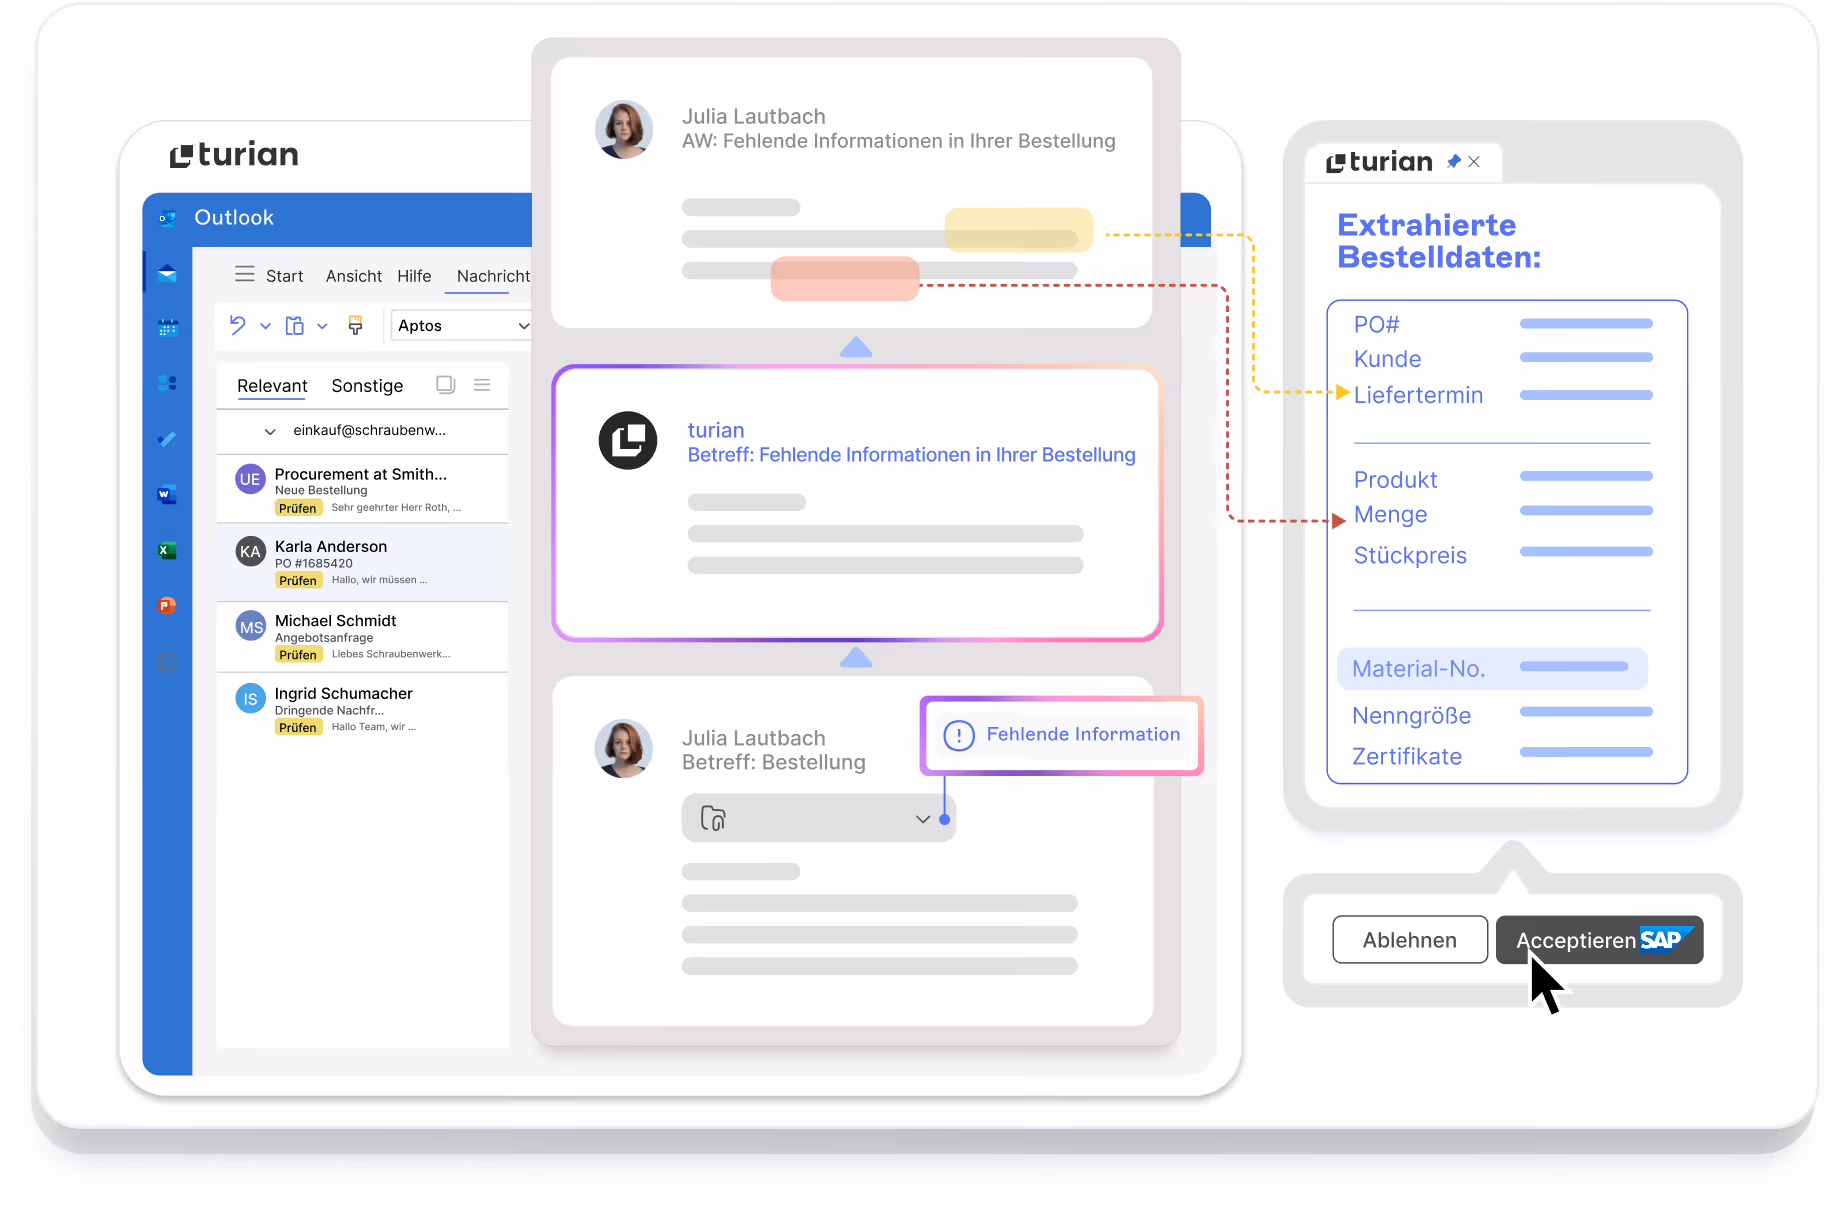Open the Calendar icon in sidebar
1847x1211 pixels.
(167, 328)
